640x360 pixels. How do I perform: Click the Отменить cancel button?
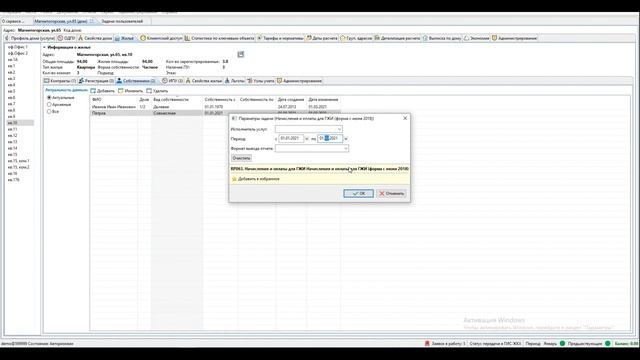tap(391, 193)
